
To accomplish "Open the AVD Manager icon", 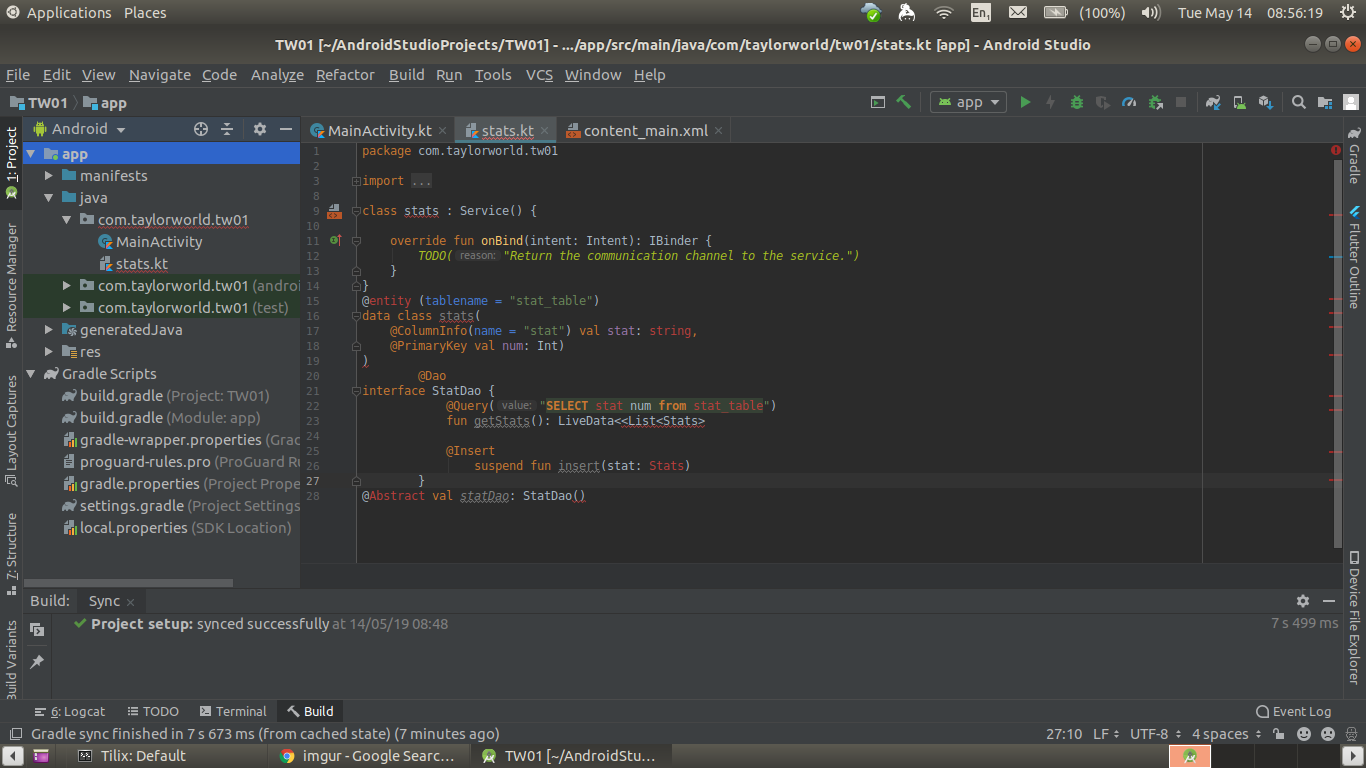I will 1239,102.
